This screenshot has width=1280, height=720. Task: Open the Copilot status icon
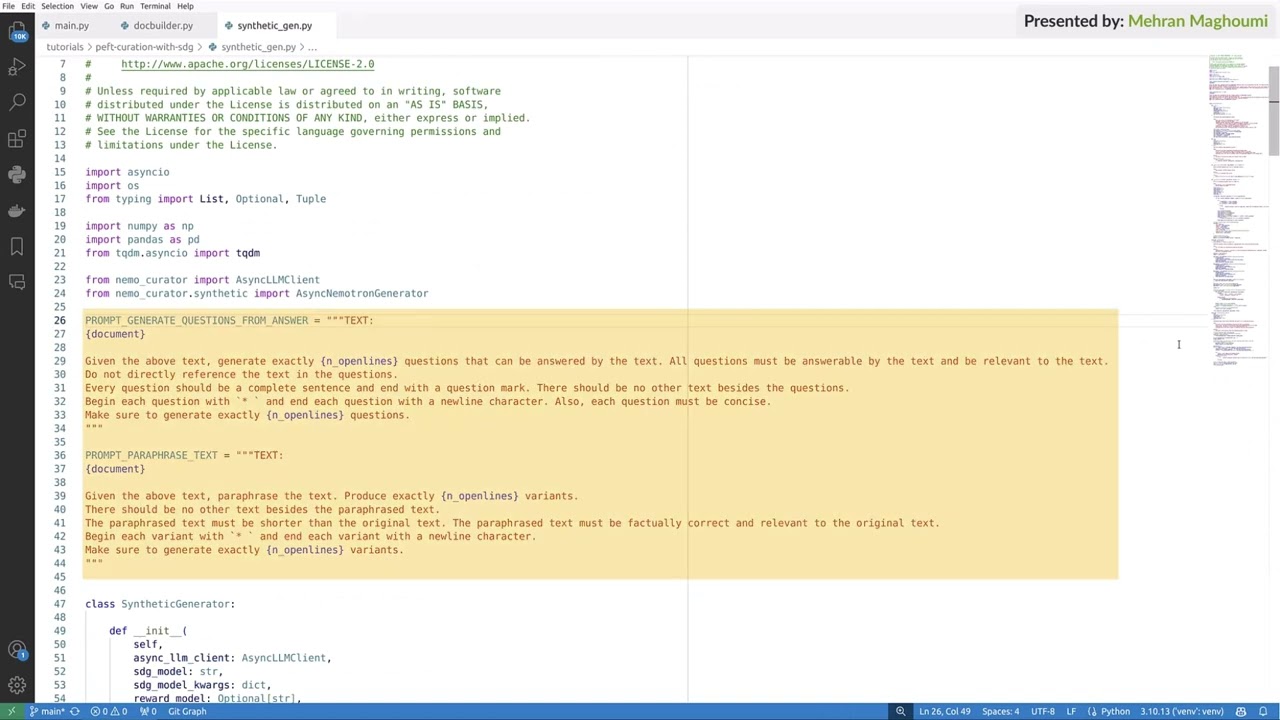[x=1241, y=711]
